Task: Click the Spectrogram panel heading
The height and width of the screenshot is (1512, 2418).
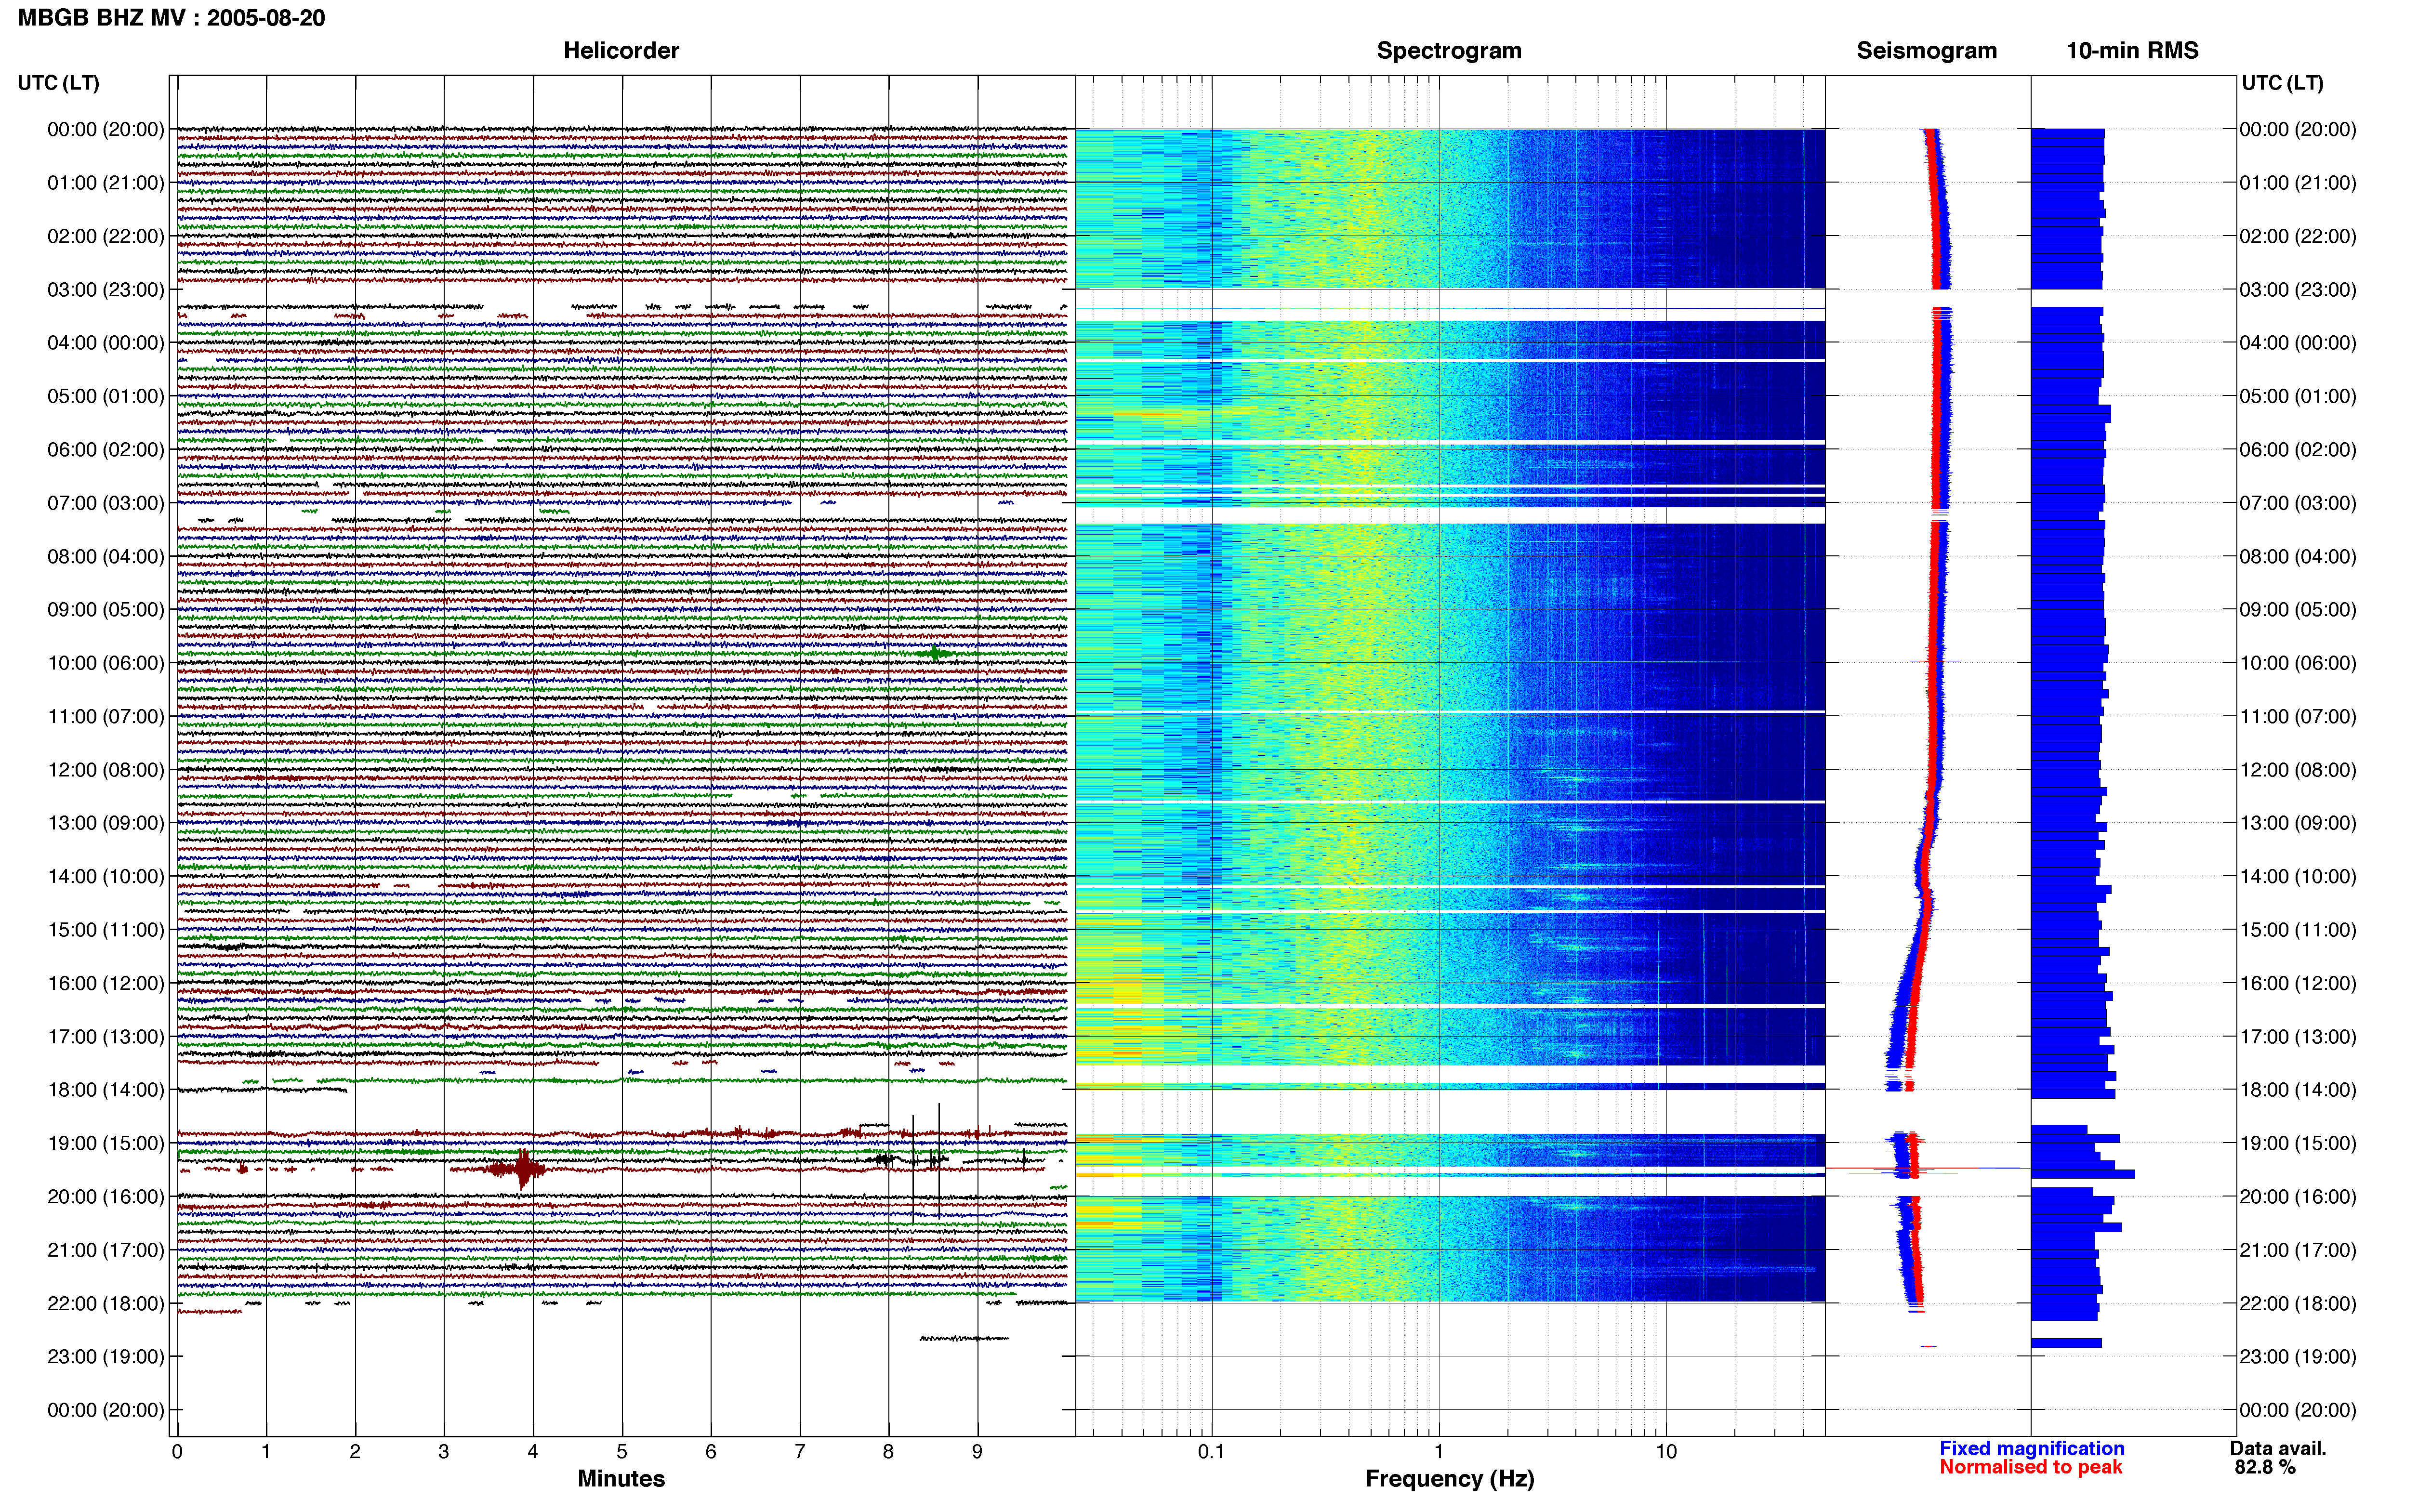Action: pos(1449,51)
